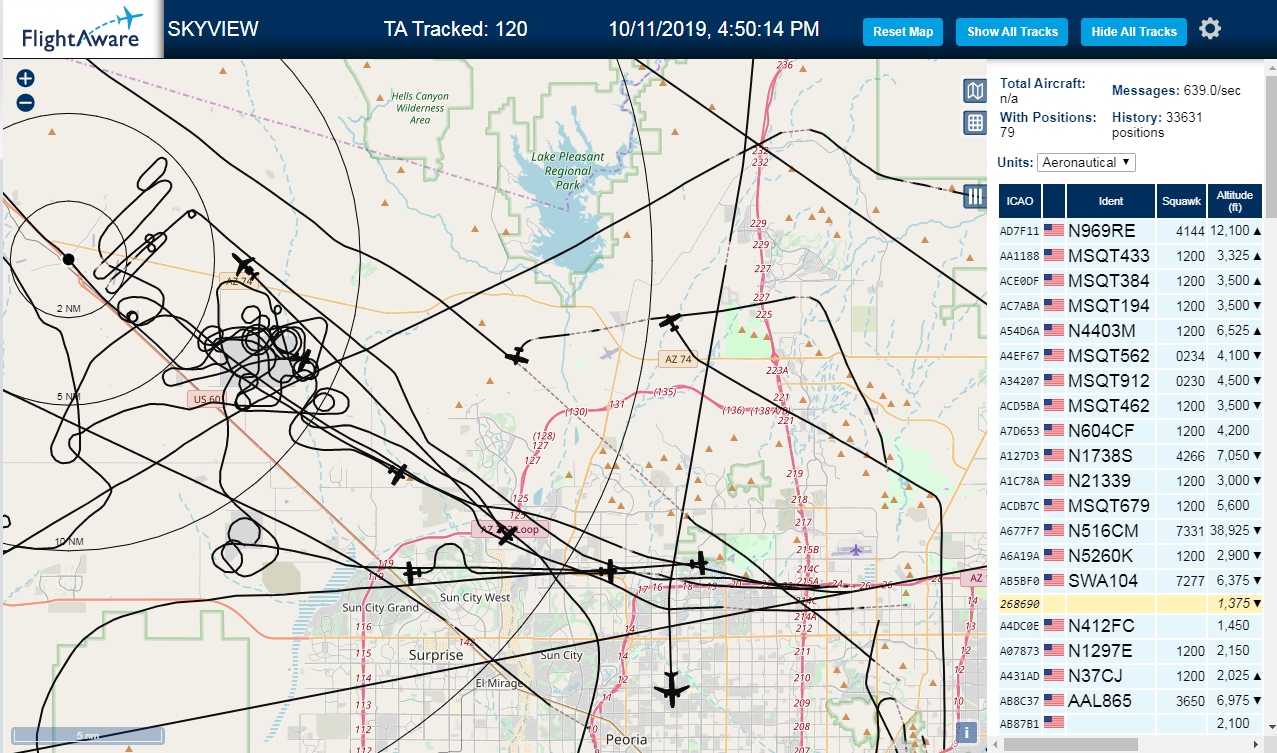
Task: Click the map info icon
Action: 966,732
